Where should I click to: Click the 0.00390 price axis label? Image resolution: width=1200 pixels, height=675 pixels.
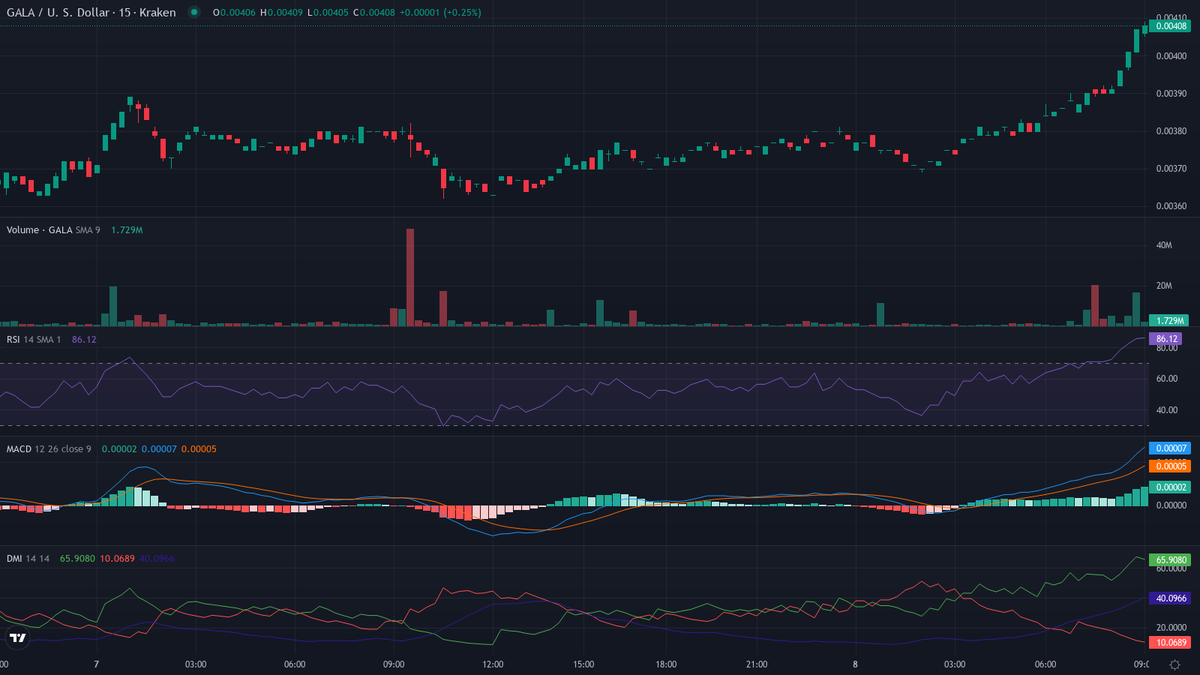(x=1171, y=93)
